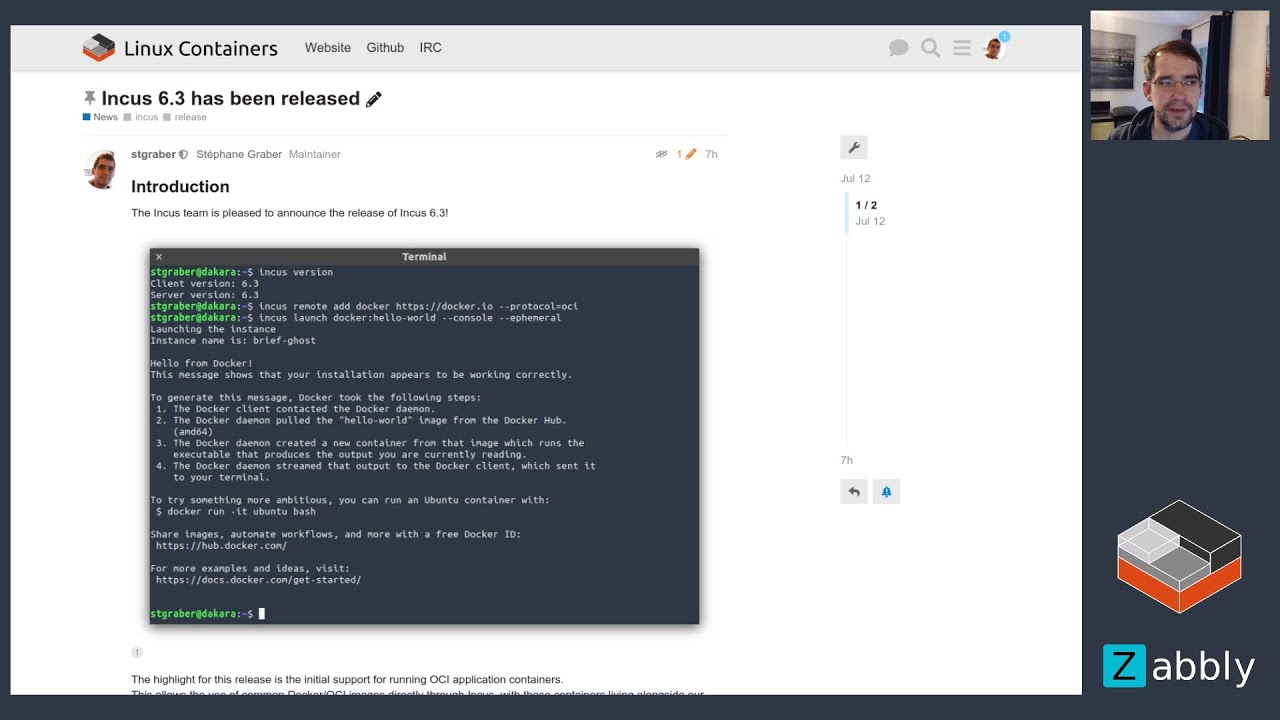Click the 1 / 2 timeline scroller
Viewport: 1280px width, 720px height.
[x=866, y=212]
